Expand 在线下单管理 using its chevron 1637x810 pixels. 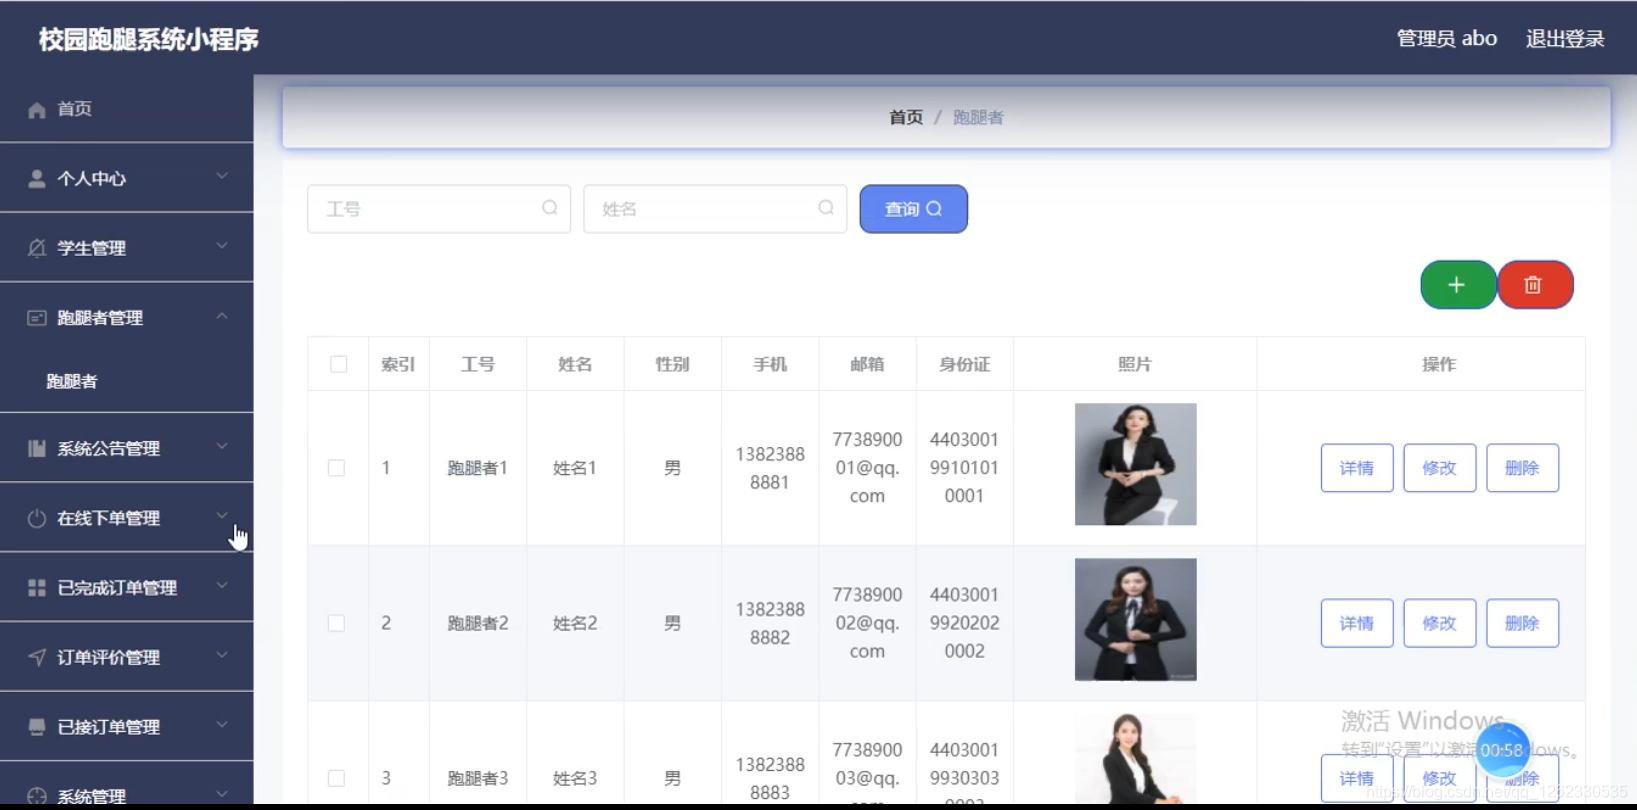pos(222,516)
